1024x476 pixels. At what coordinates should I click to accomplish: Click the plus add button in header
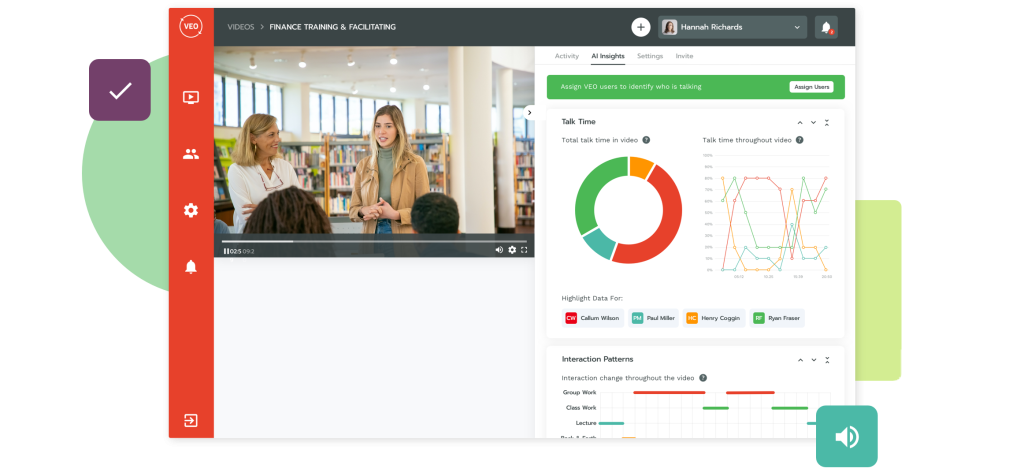pos(641,27)
